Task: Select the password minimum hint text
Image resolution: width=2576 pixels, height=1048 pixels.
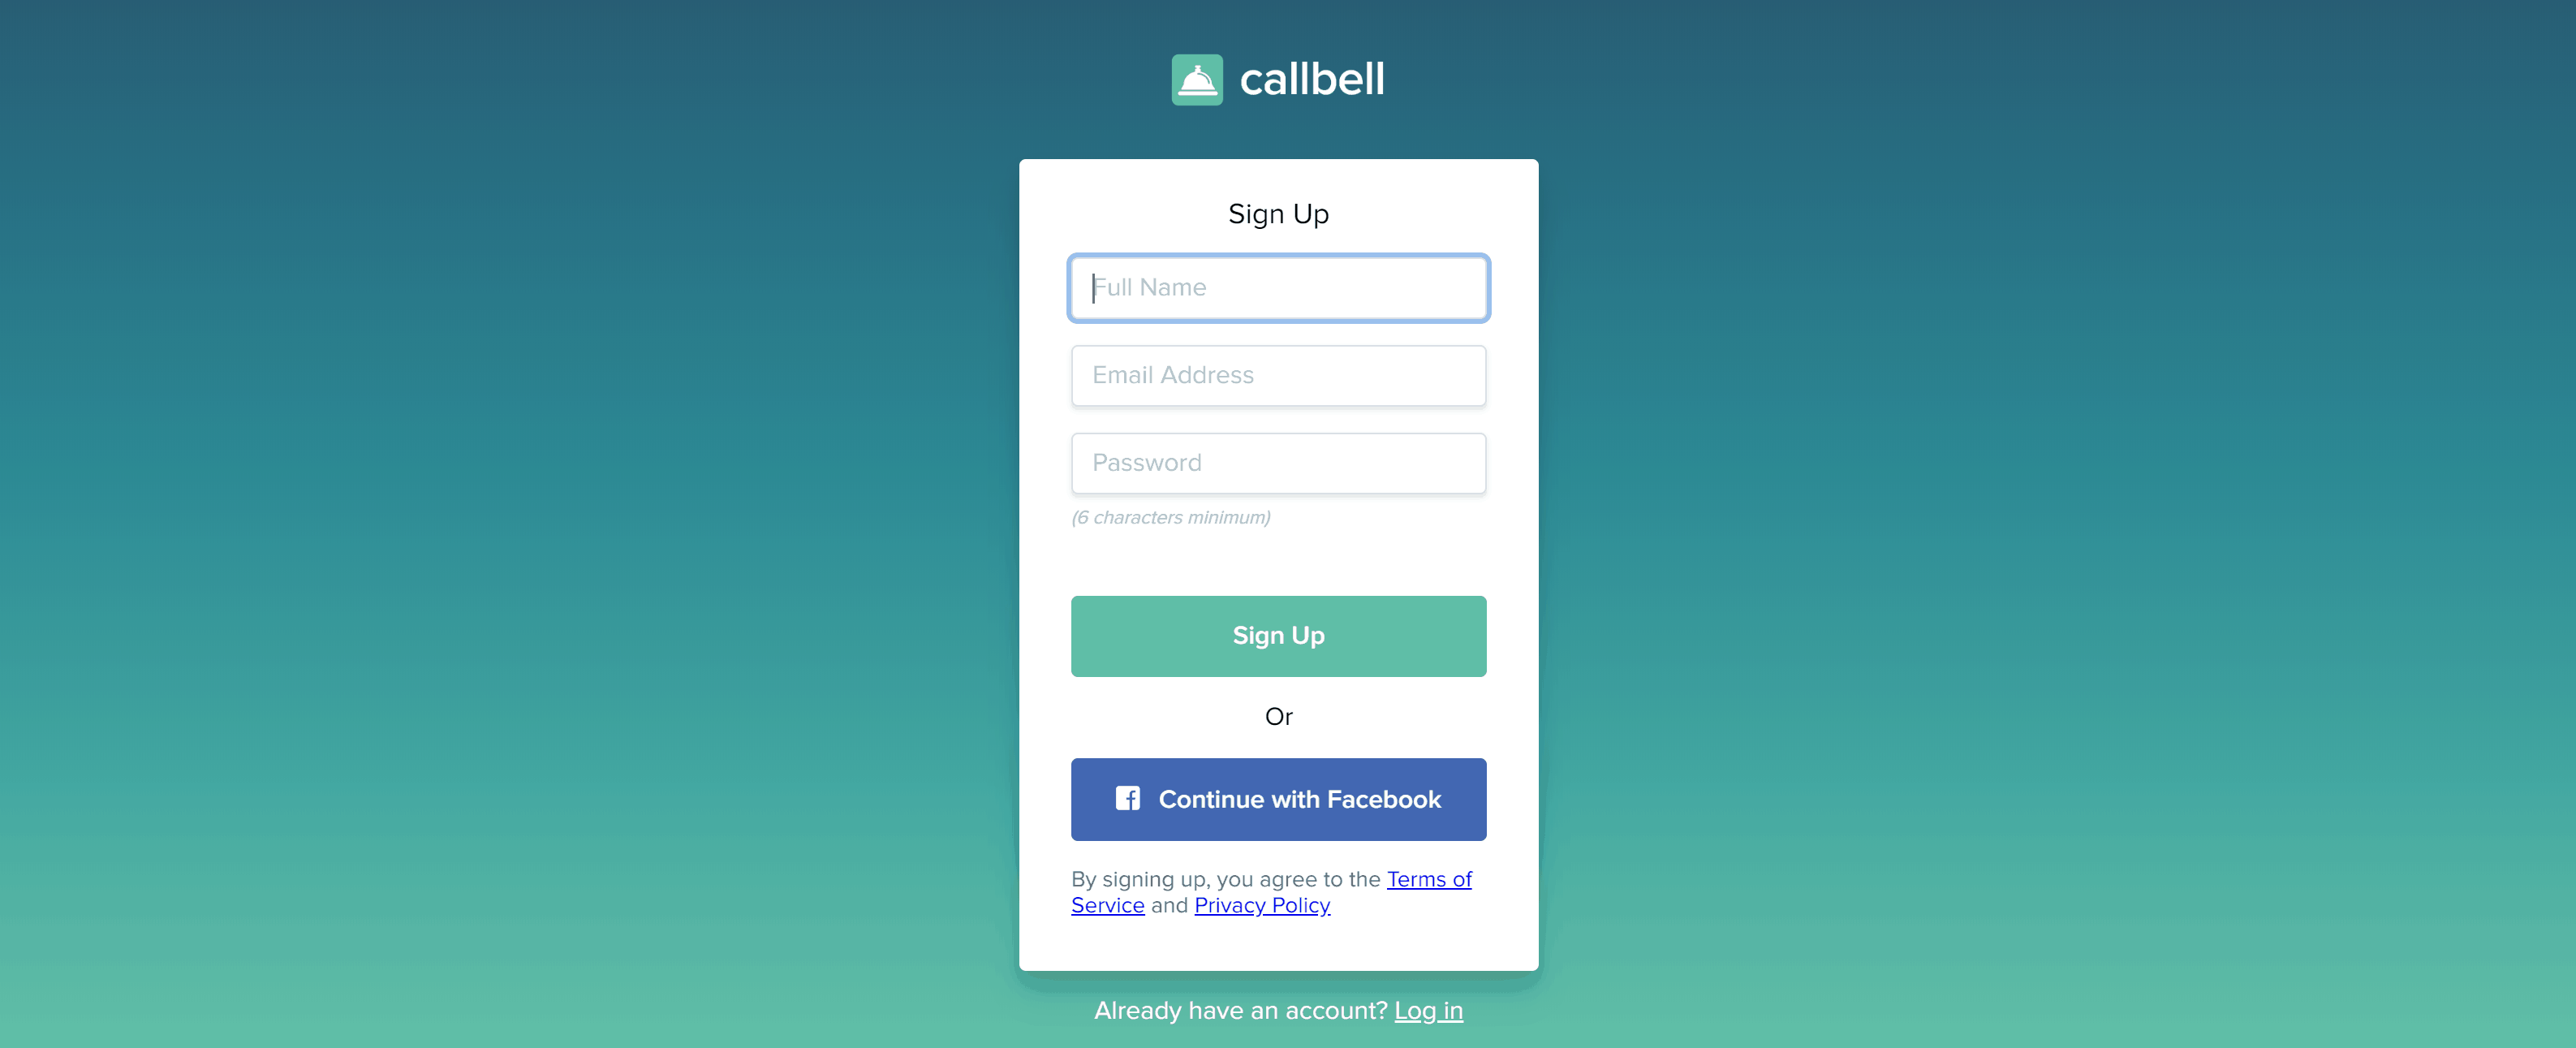Action: pyautogui.click(x=1170, y=517)
